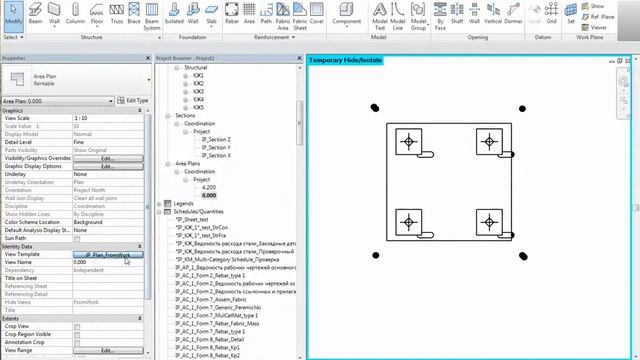Open the IP_Section Y view

tap(216, 148)
